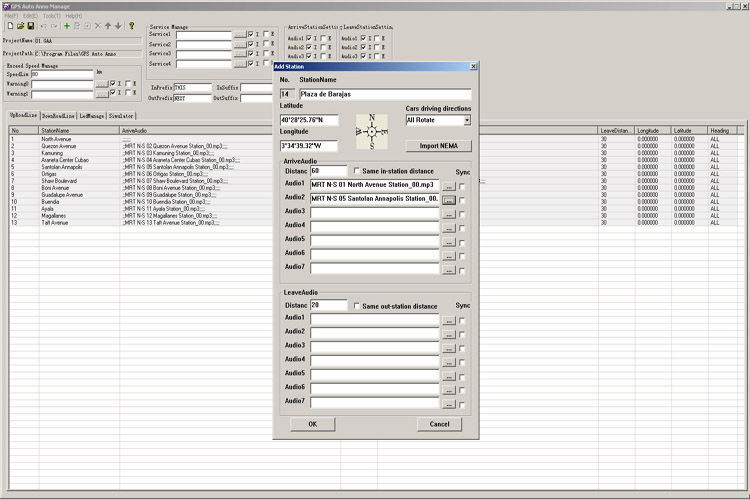Select the UpRoadLine tab

pos(24,115)
